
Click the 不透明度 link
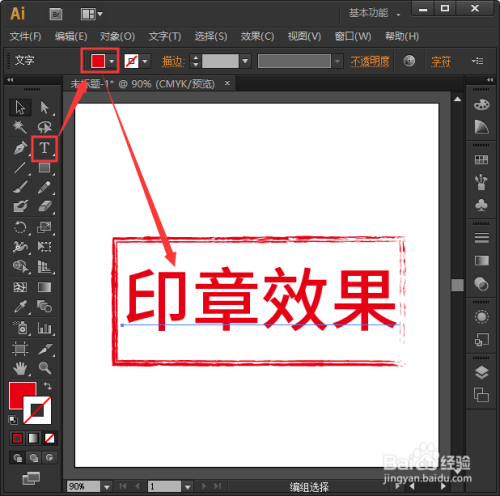[x=370, y=61]
